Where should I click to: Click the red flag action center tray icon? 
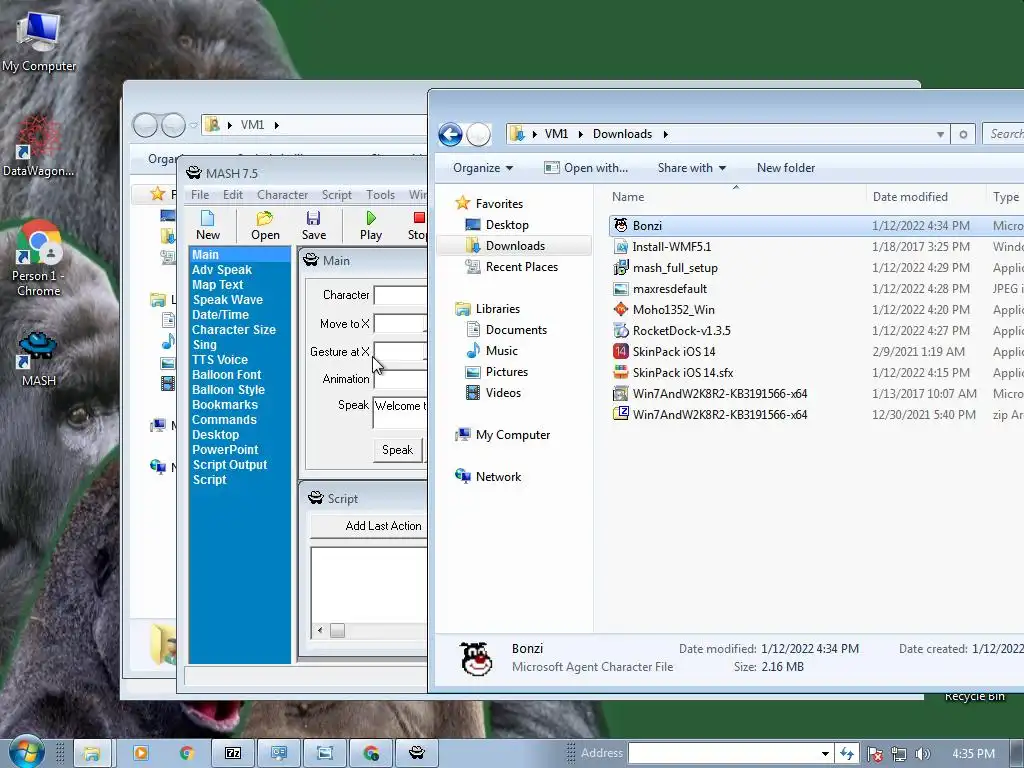[875, 754]
